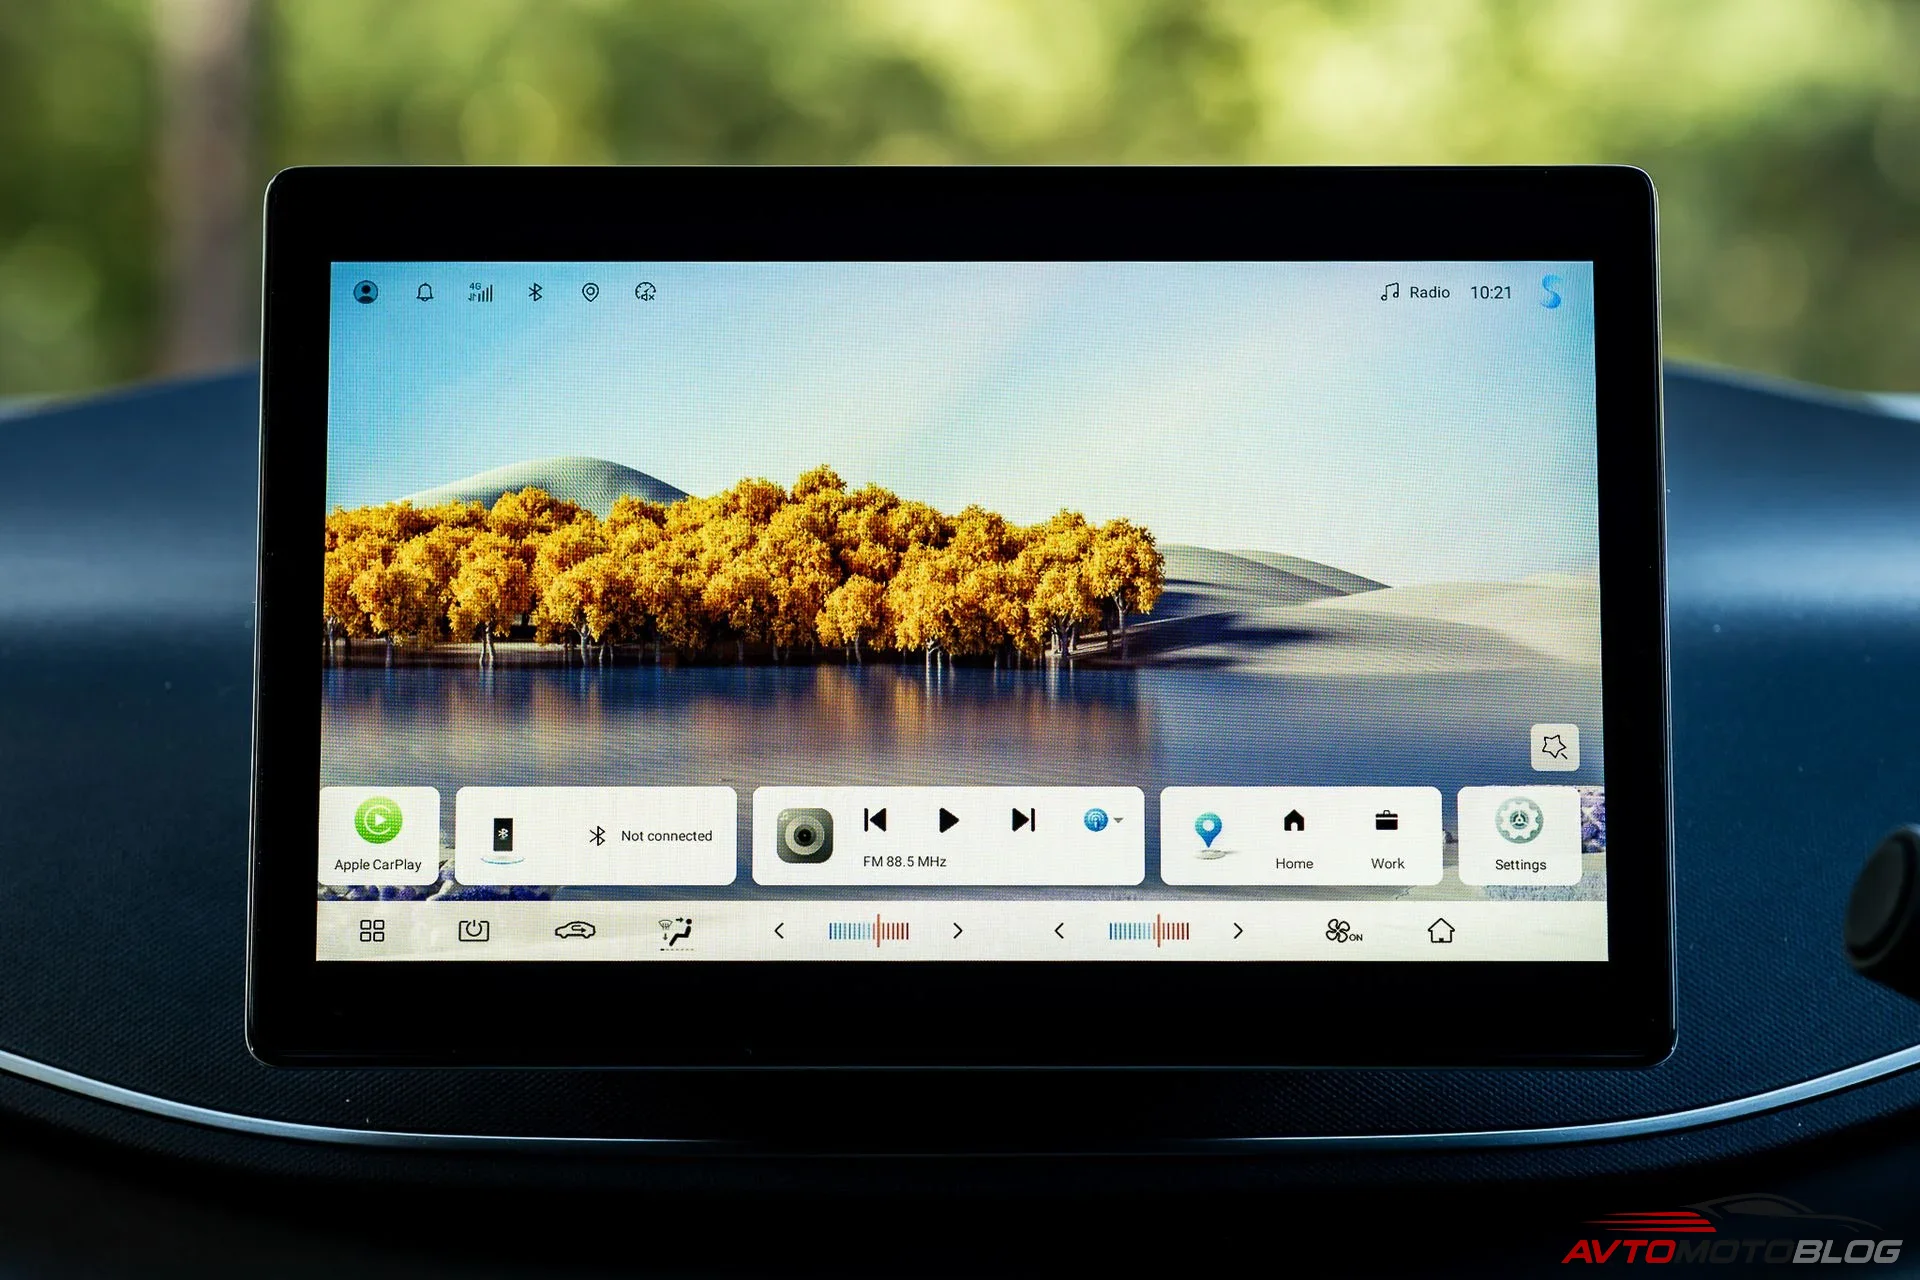The width and height of the screenshot is (1920, 1280).
Task: Navigate to Work address
Action: click(1387, 838)
